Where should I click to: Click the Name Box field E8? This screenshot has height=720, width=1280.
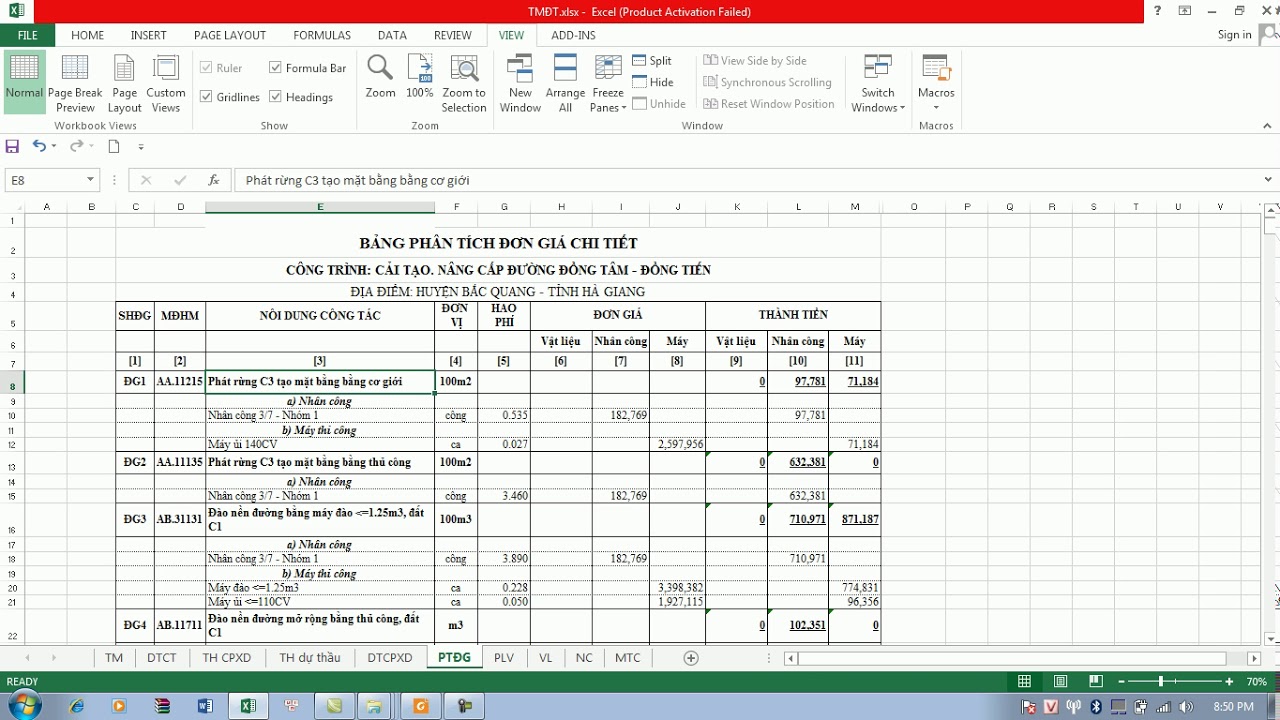click(x=45, y=180)
